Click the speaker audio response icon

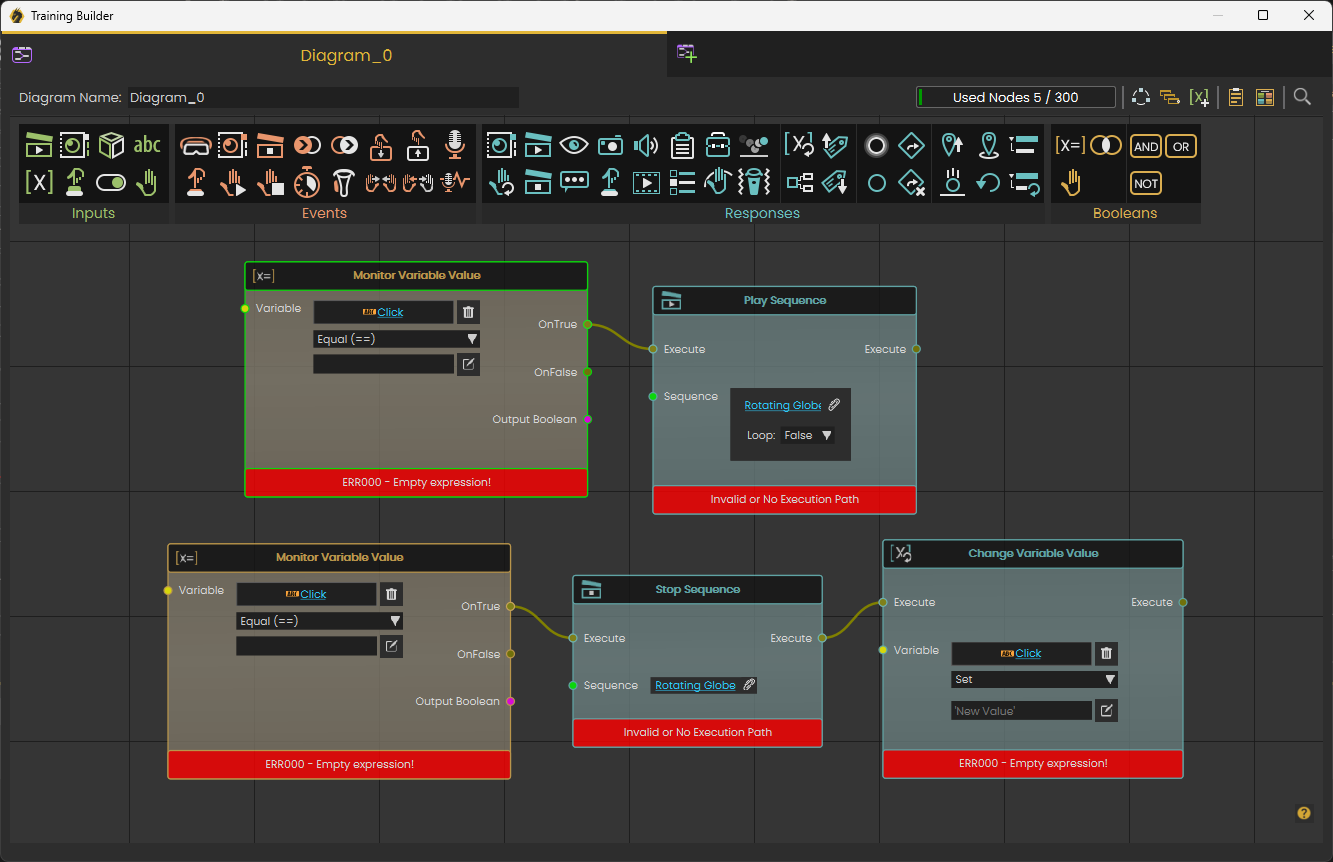646,145
